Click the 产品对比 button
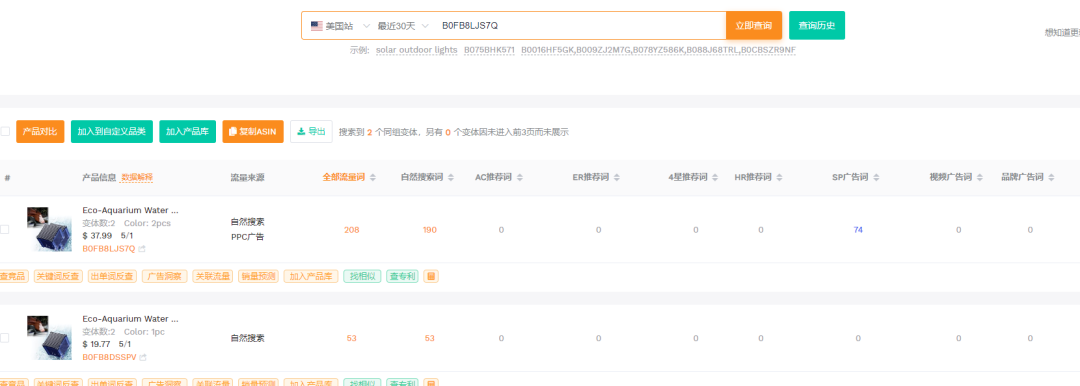 40,131
